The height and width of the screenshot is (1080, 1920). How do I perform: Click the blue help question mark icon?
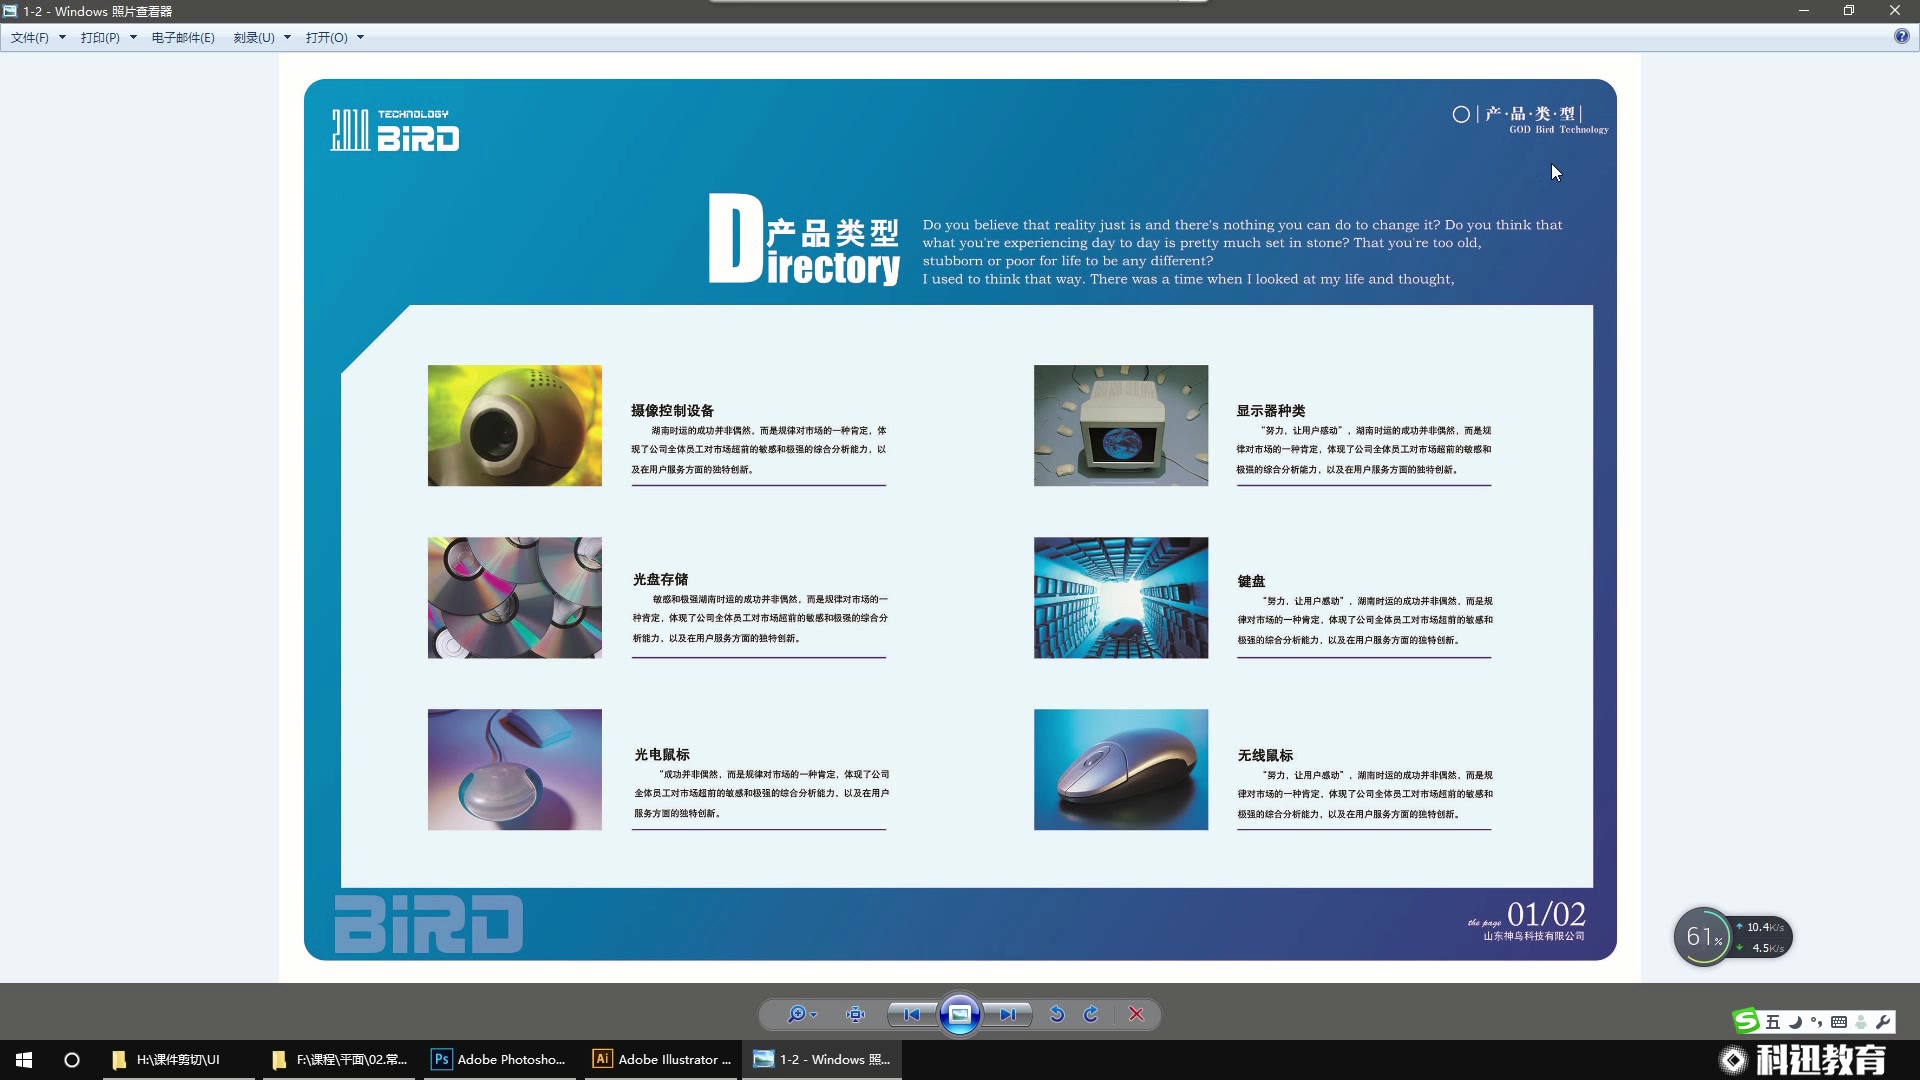(1901, 36)
